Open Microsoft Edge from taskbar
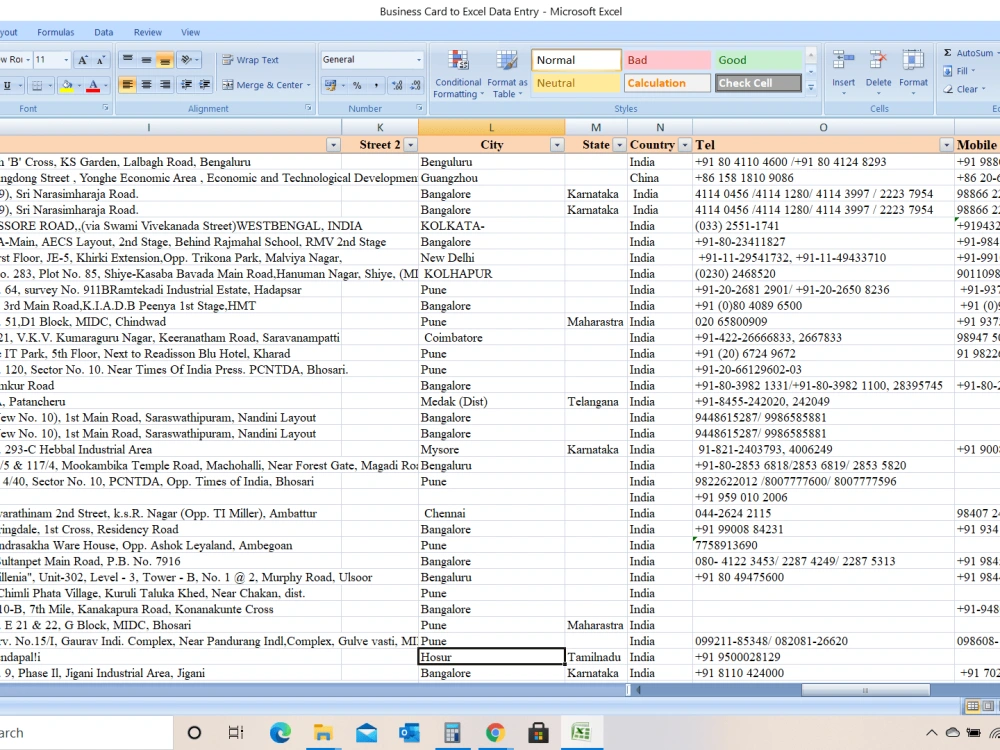 280,733
